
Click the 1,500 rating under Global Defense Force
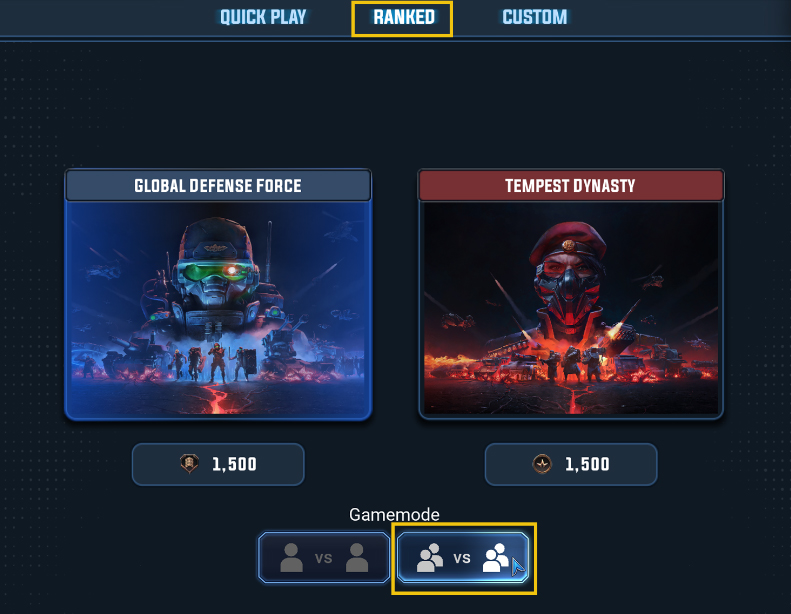click(x=234, y=464)
